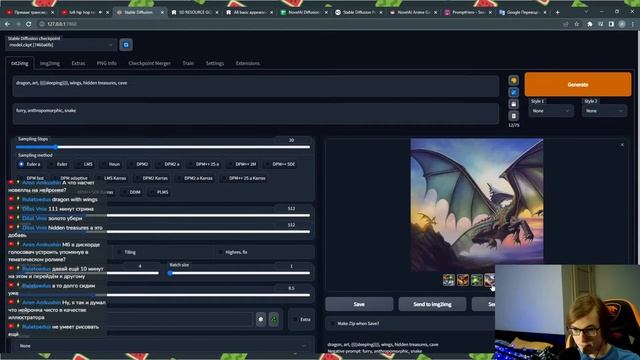Click the reuse seed recycle icon
The width and height of the screenshot is (640, 360).
tap(274, 319)
